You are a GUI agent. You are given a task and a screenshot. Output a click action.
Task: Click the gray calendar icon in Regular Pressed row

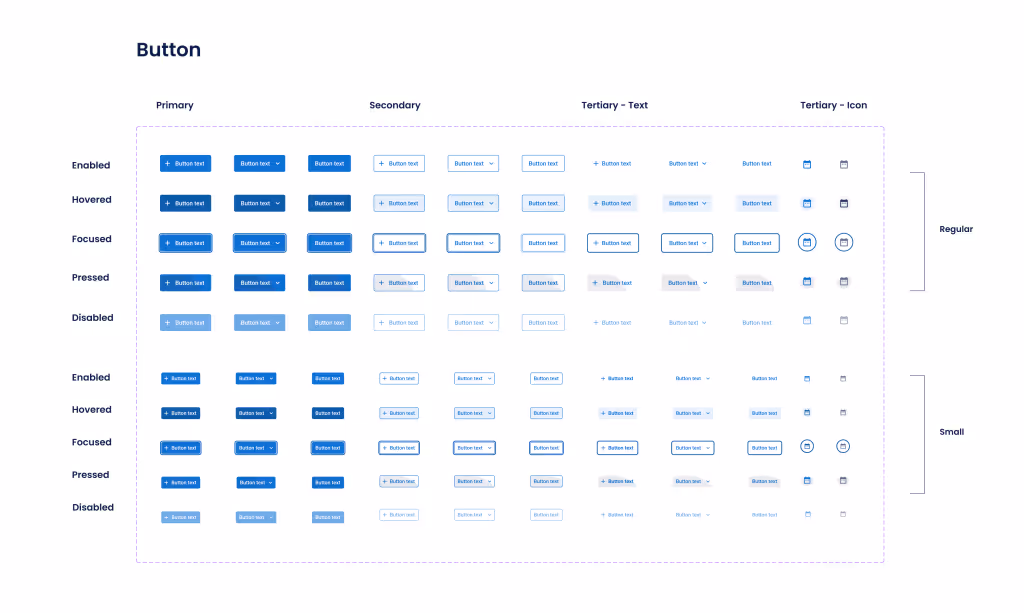(x=844, y=281)
